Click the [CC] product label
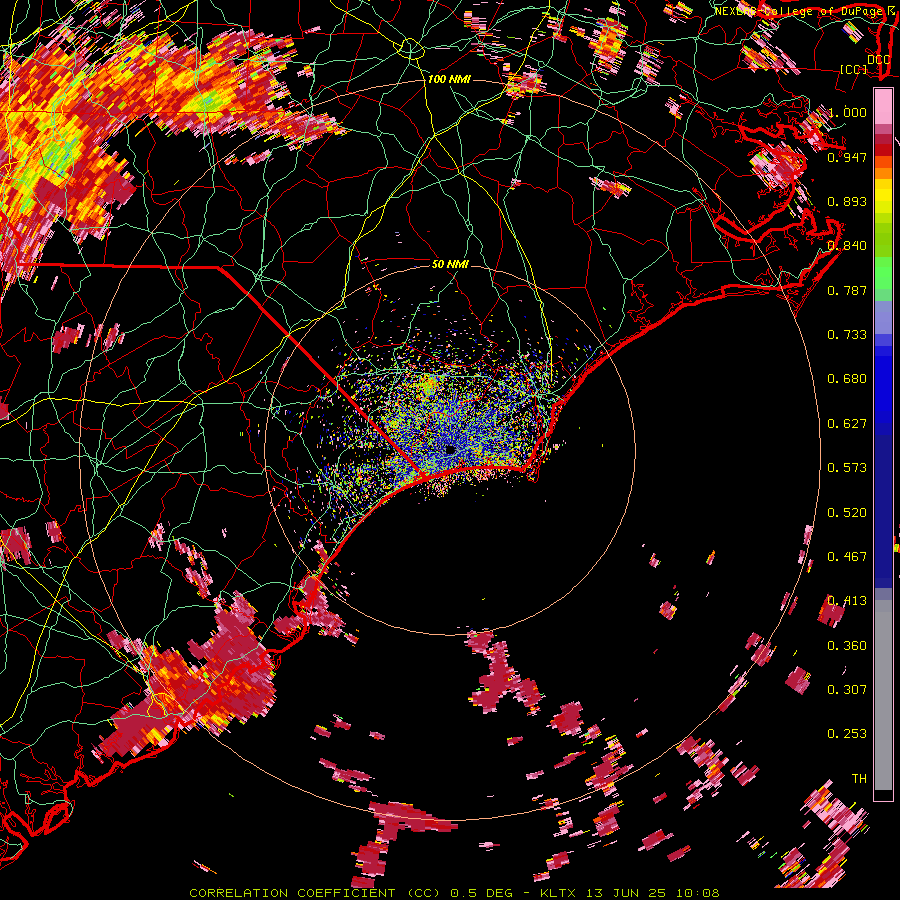900x900 pixels. pos(853,69)
